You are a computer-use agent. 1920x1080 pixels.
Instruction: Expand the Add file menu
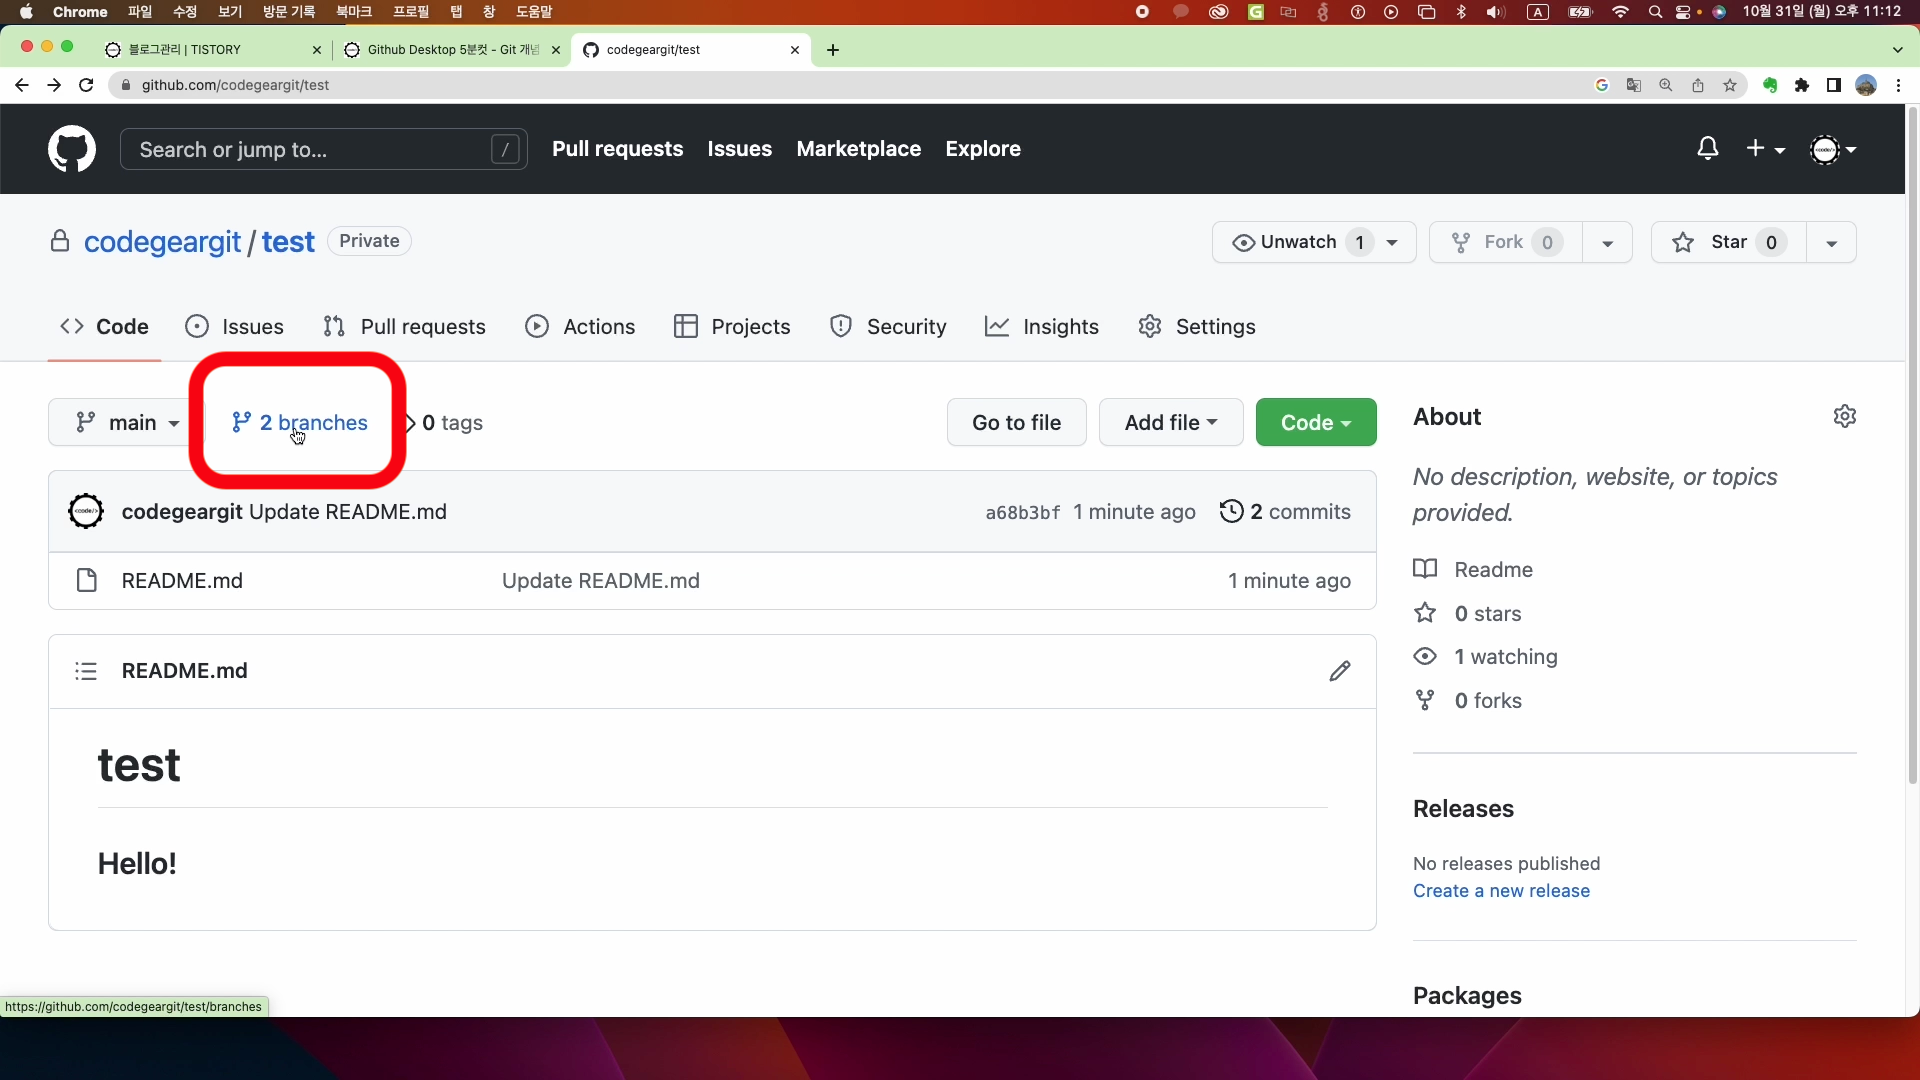[1171, 423]
